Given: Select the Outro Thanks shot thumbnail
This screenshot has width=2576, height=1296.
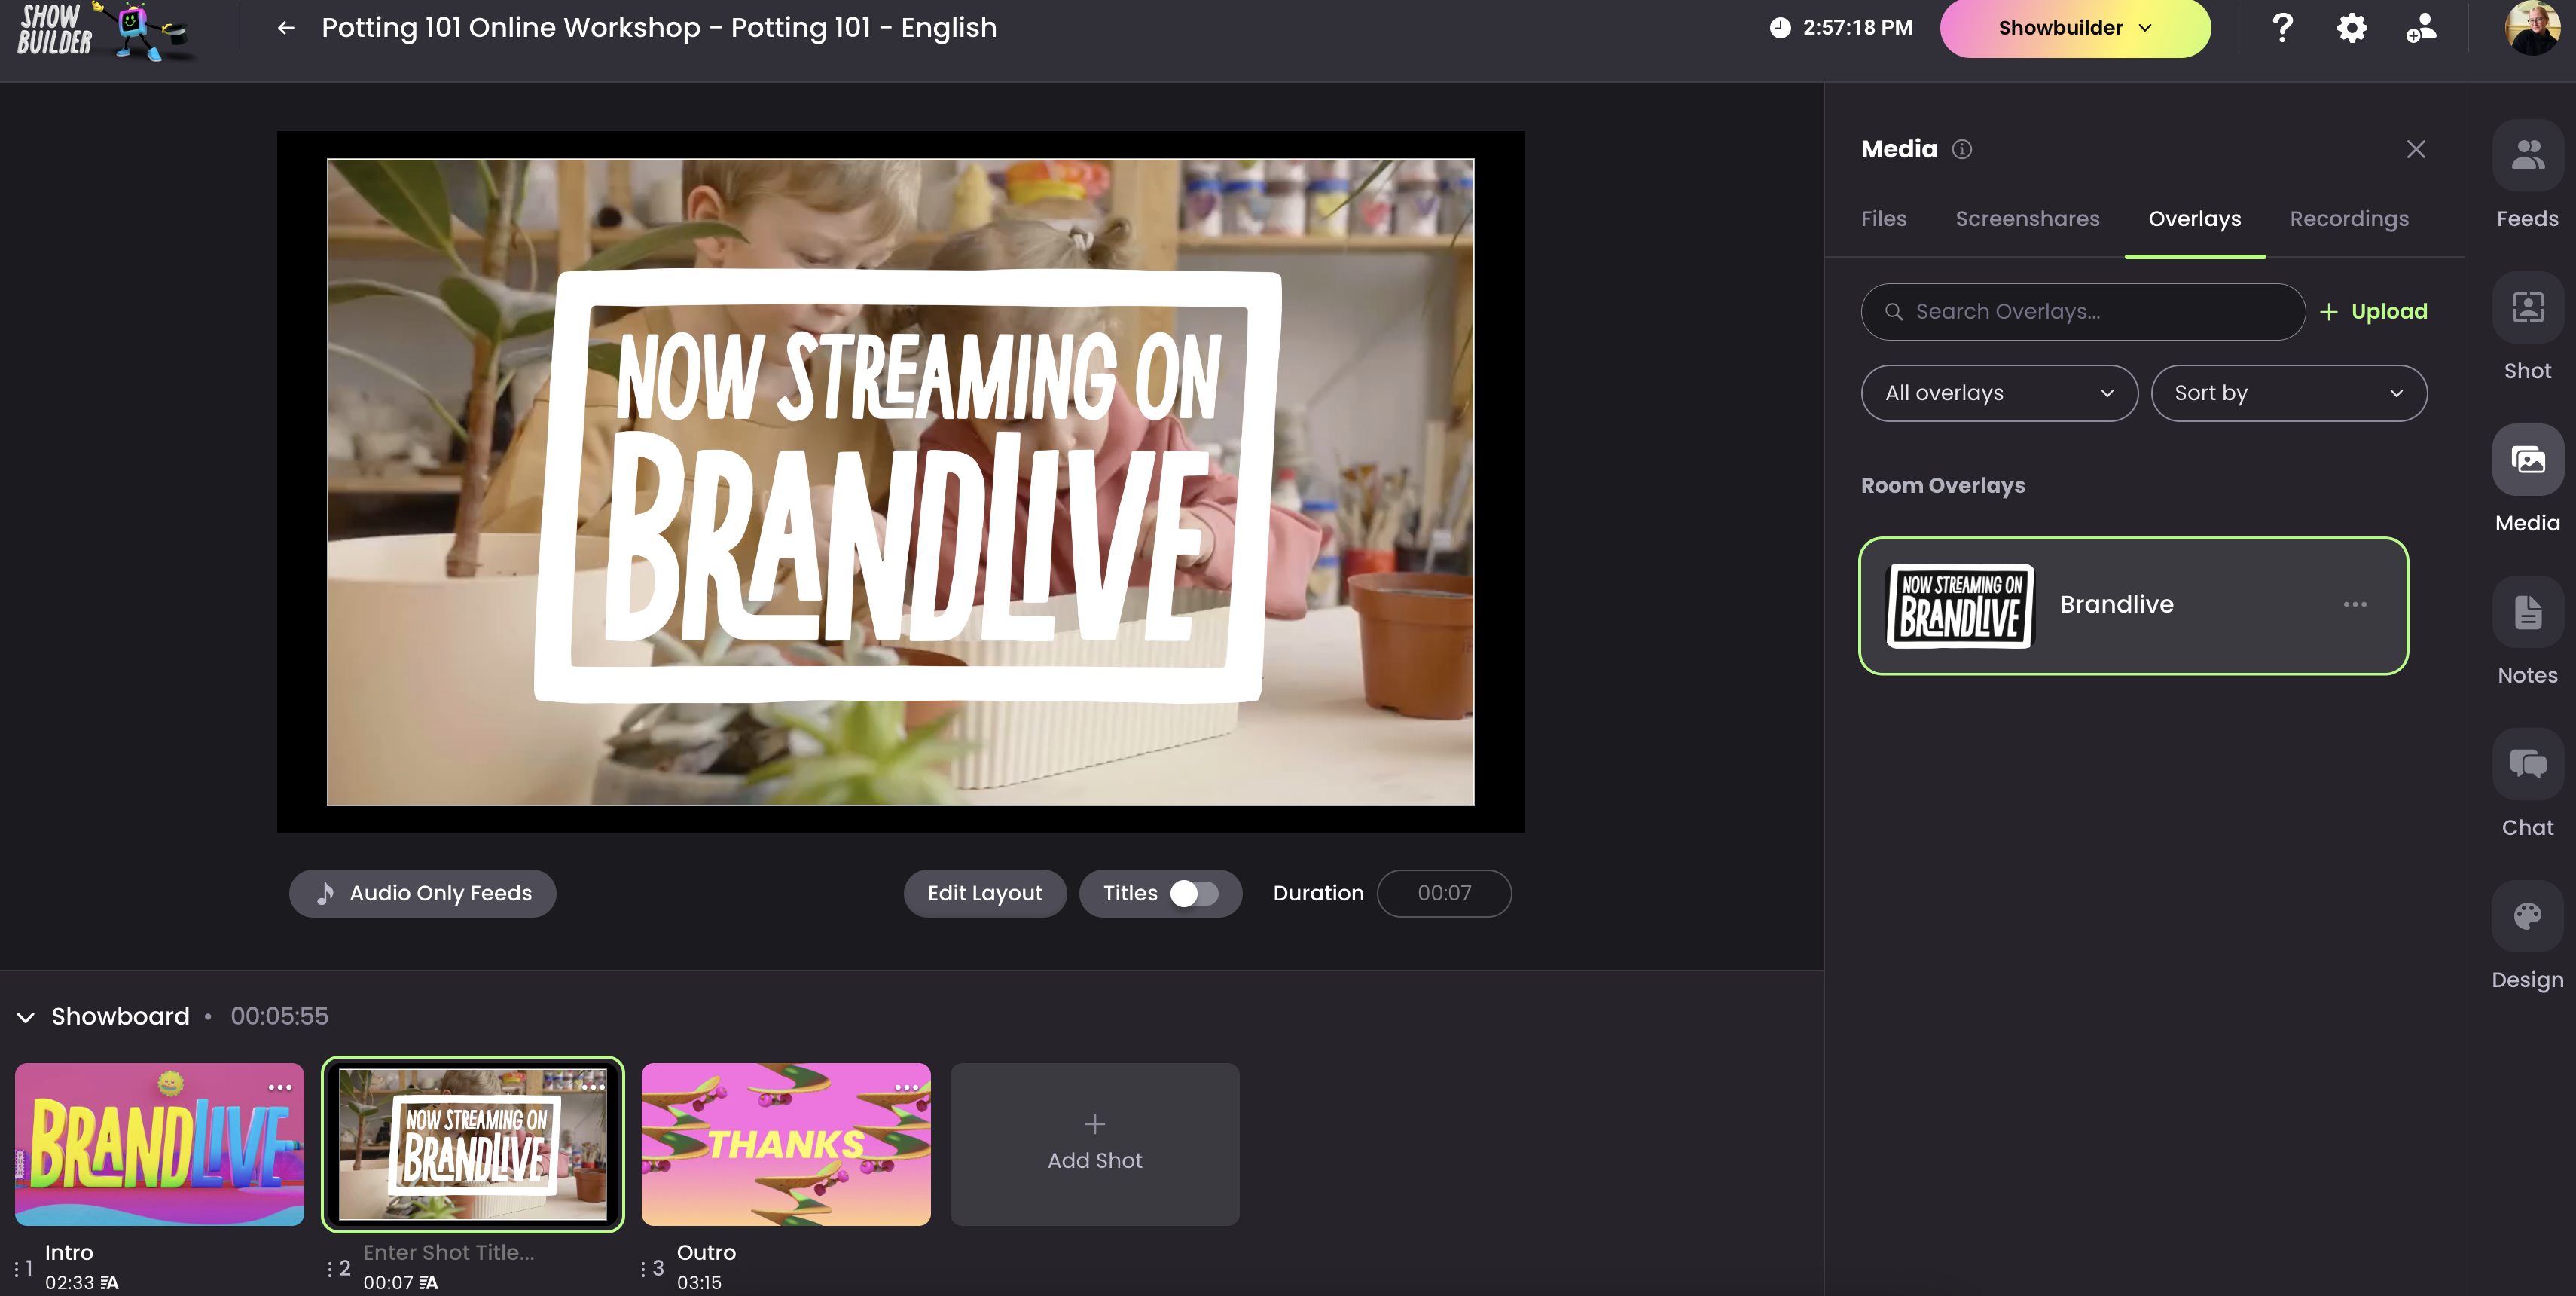Looking at the screenshot, I should 785,1144.
